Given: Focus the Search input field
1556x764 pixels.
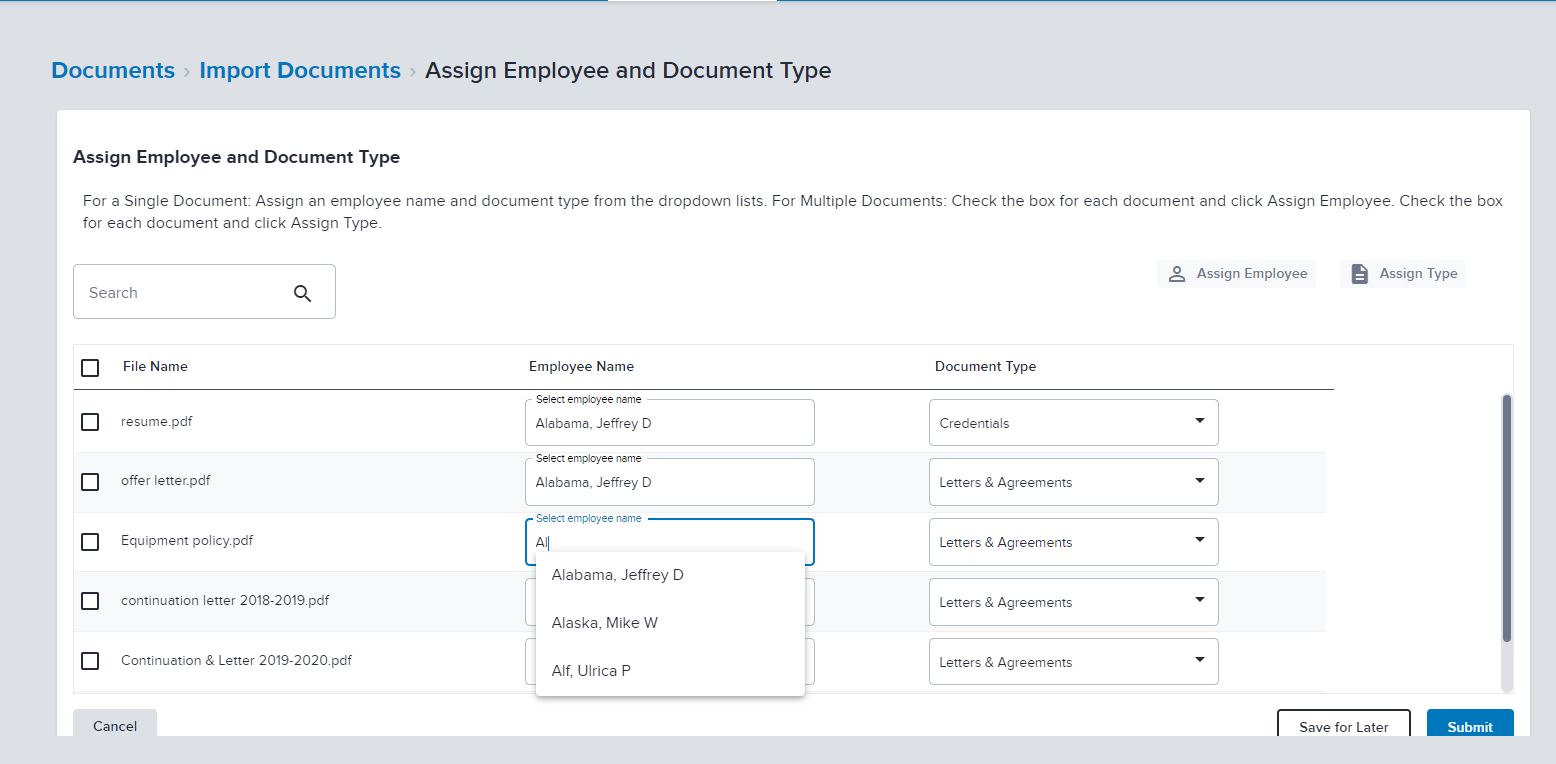Looking at the screenshot, I should coord(180,293).
